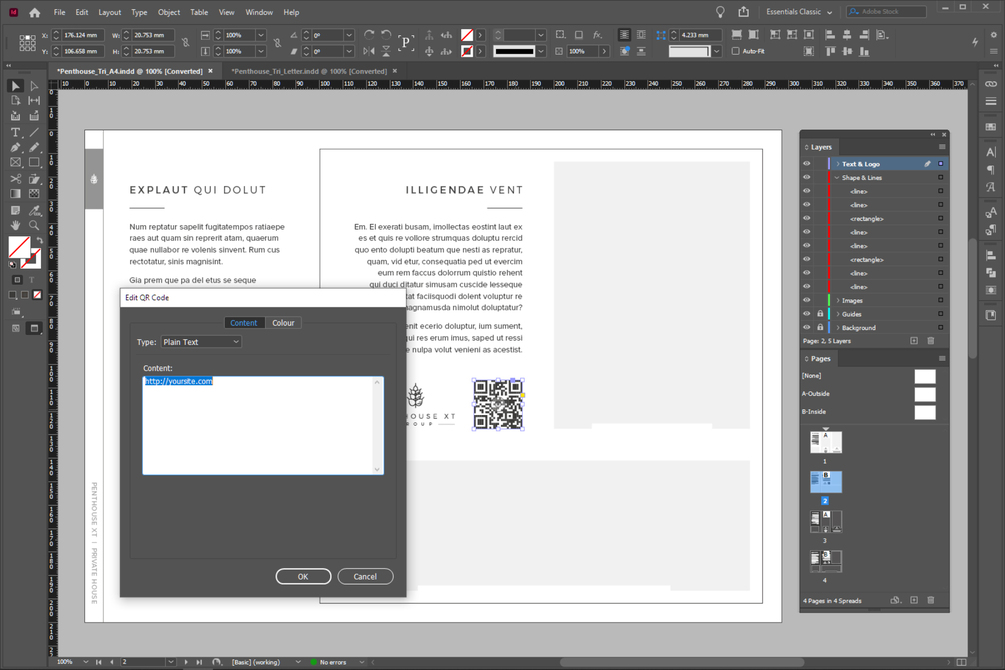Hide the Text & Logo layer
The width and height of the screenshot is (1005, 670).
coord(807,164)
